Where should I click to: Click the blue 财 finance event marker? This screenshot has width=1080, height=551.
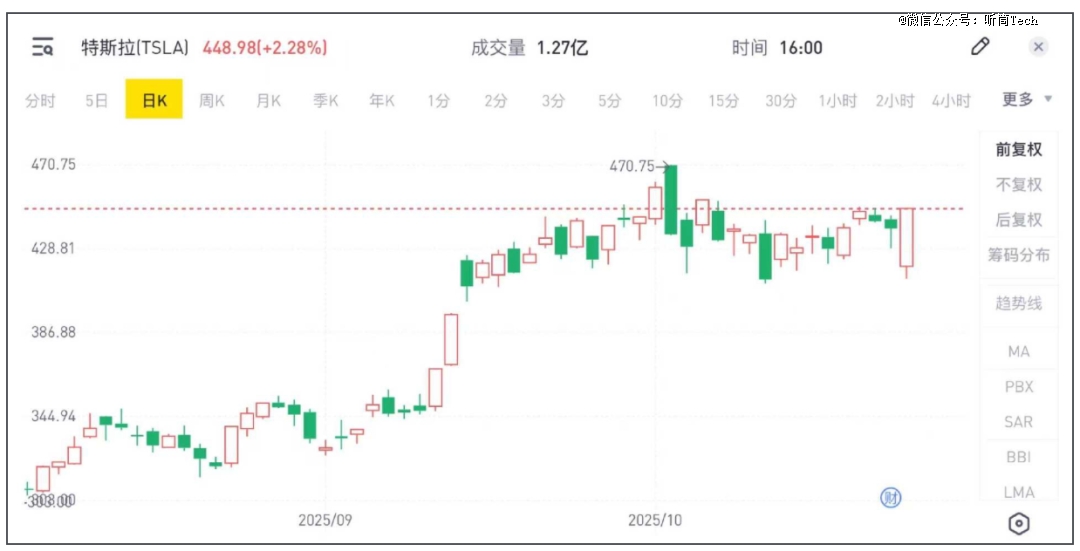pos(887,497)
